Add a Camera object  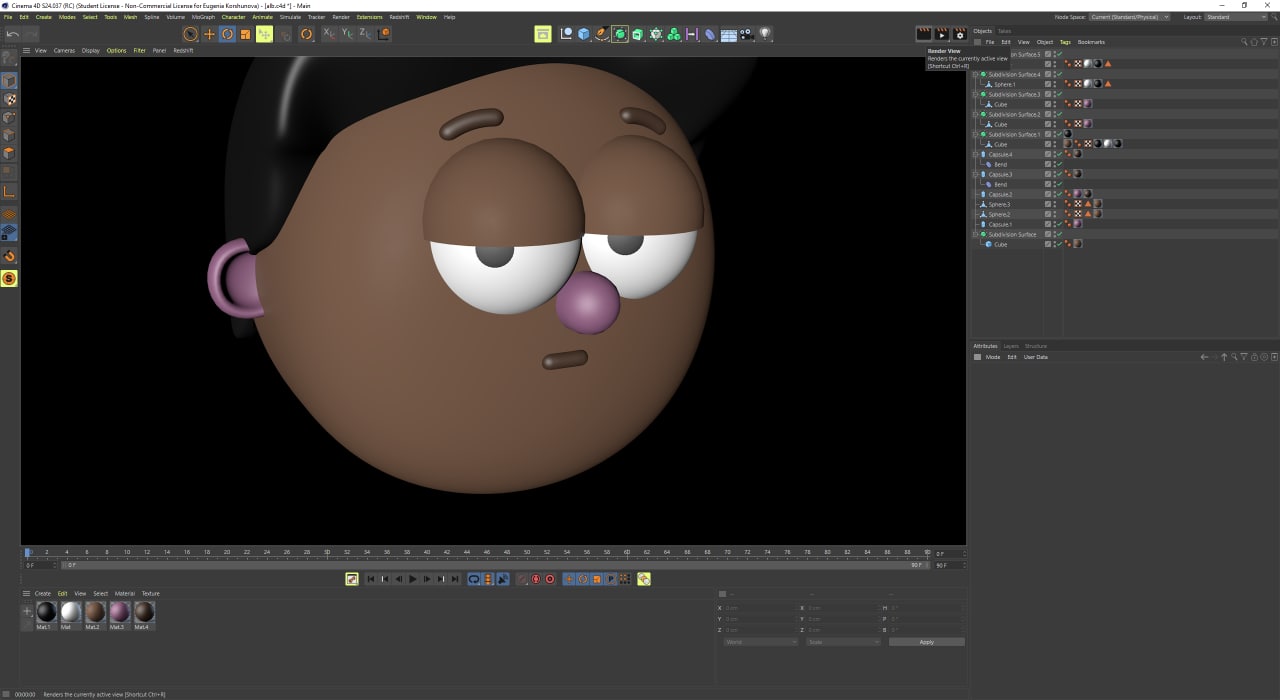coord(747,34)
